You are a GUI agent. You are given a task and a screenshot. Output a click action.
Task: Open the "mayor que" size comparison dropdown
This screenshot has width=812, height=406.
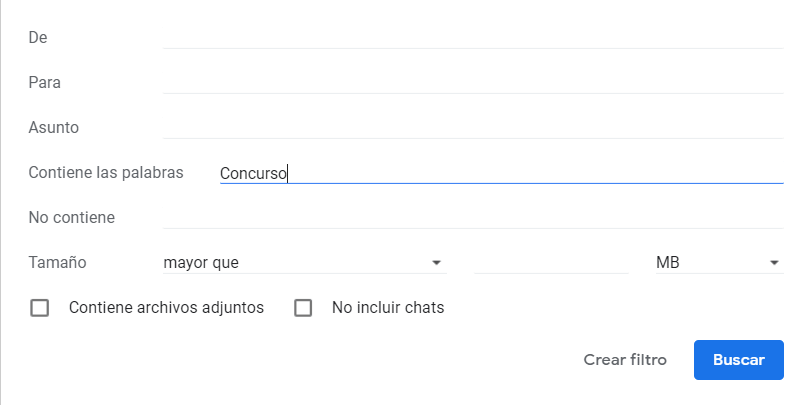[x=300, y=263]
